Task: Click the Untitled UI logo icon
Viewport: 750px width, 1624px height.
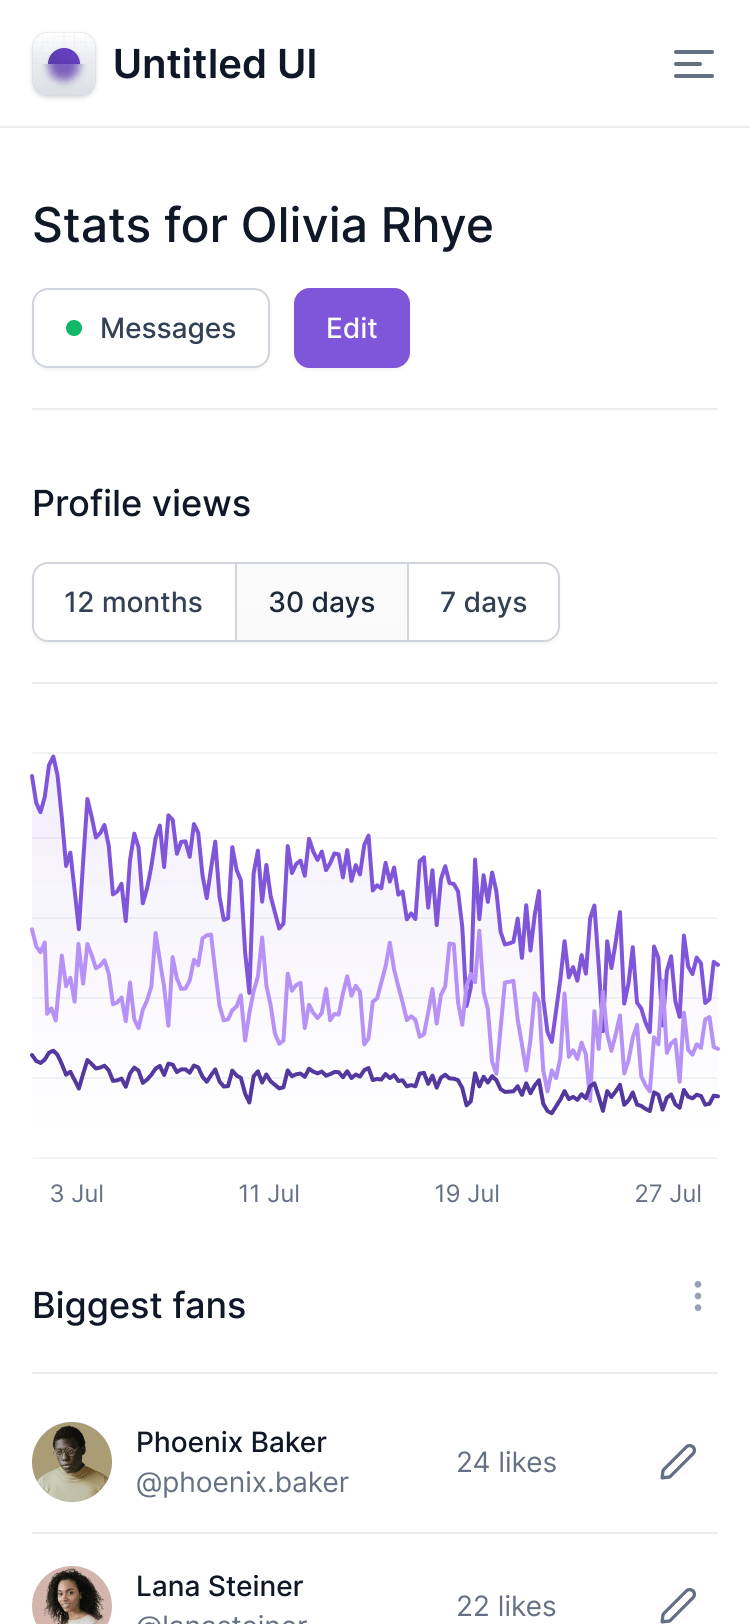Action: [x=64, y=64]
